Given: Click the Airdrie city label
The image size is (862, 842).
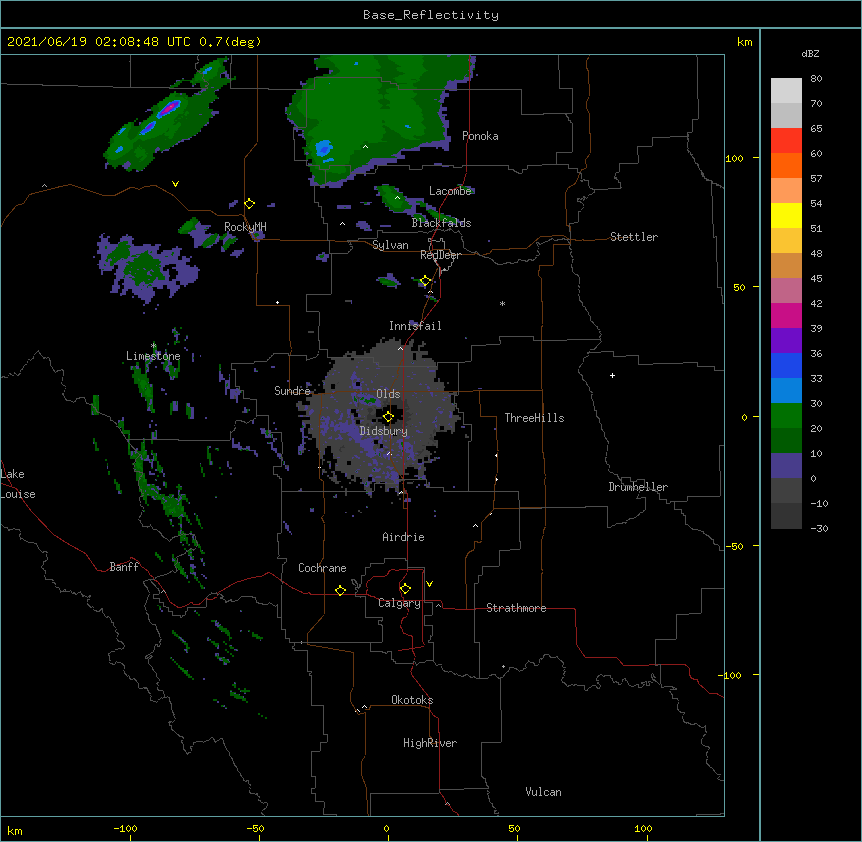Looking at the screenshot, I should 403,537.
